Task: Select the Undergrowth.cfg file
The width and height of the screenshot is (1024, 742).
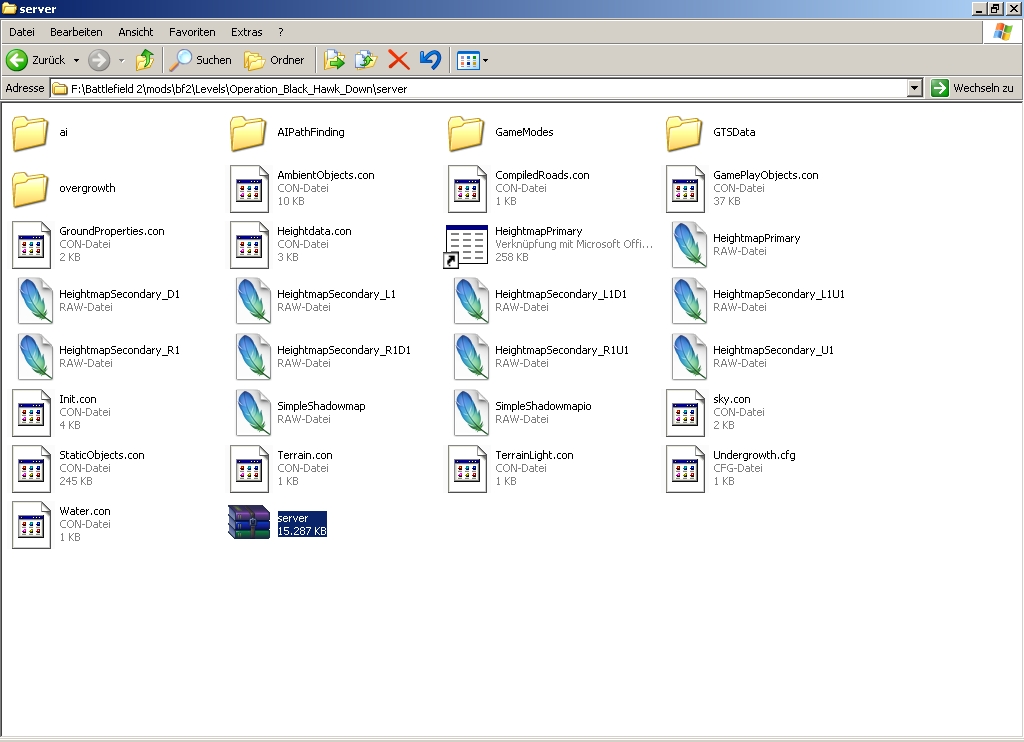Action: tap(685, 468)
